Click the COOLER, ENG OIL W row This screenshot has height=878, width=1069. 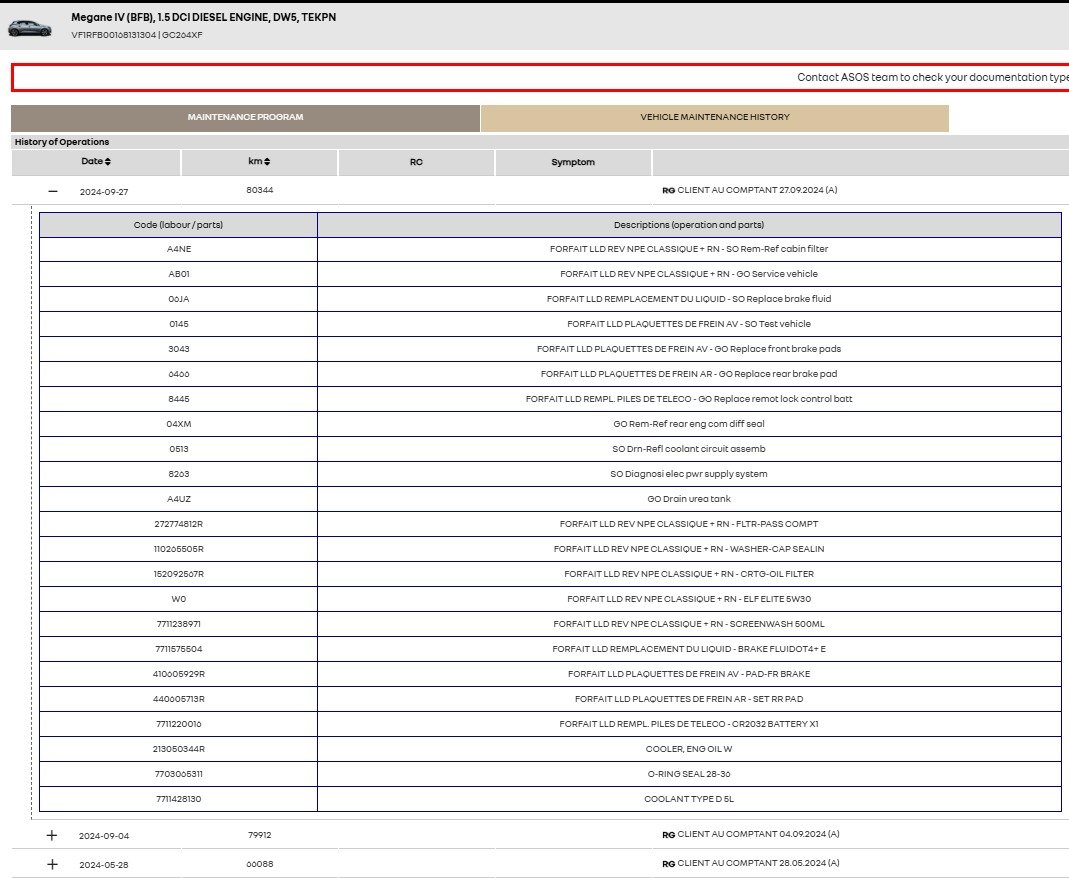(x=688, y=749)
